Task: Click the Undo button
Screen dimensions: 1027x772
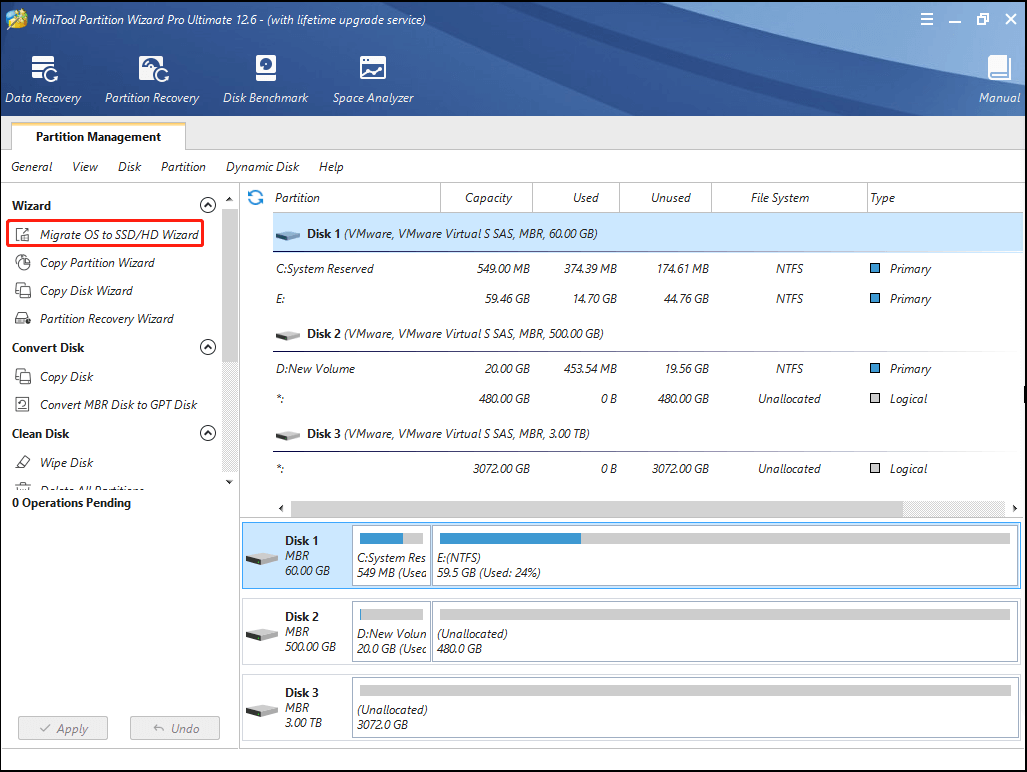Action: [x=175, y=728]
